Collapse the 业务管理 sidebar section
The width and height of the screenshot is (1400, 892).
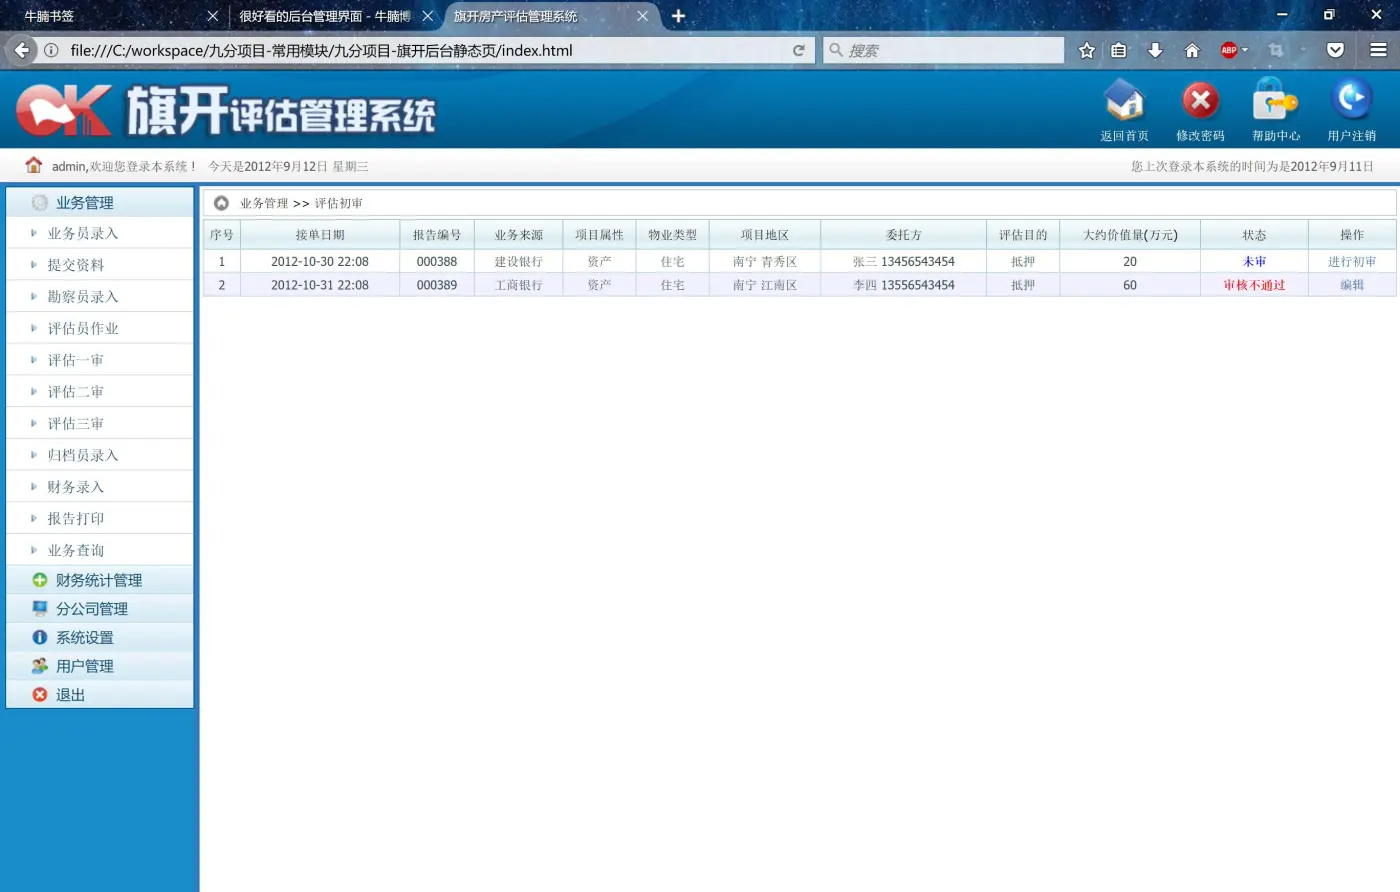coord(100,202)
